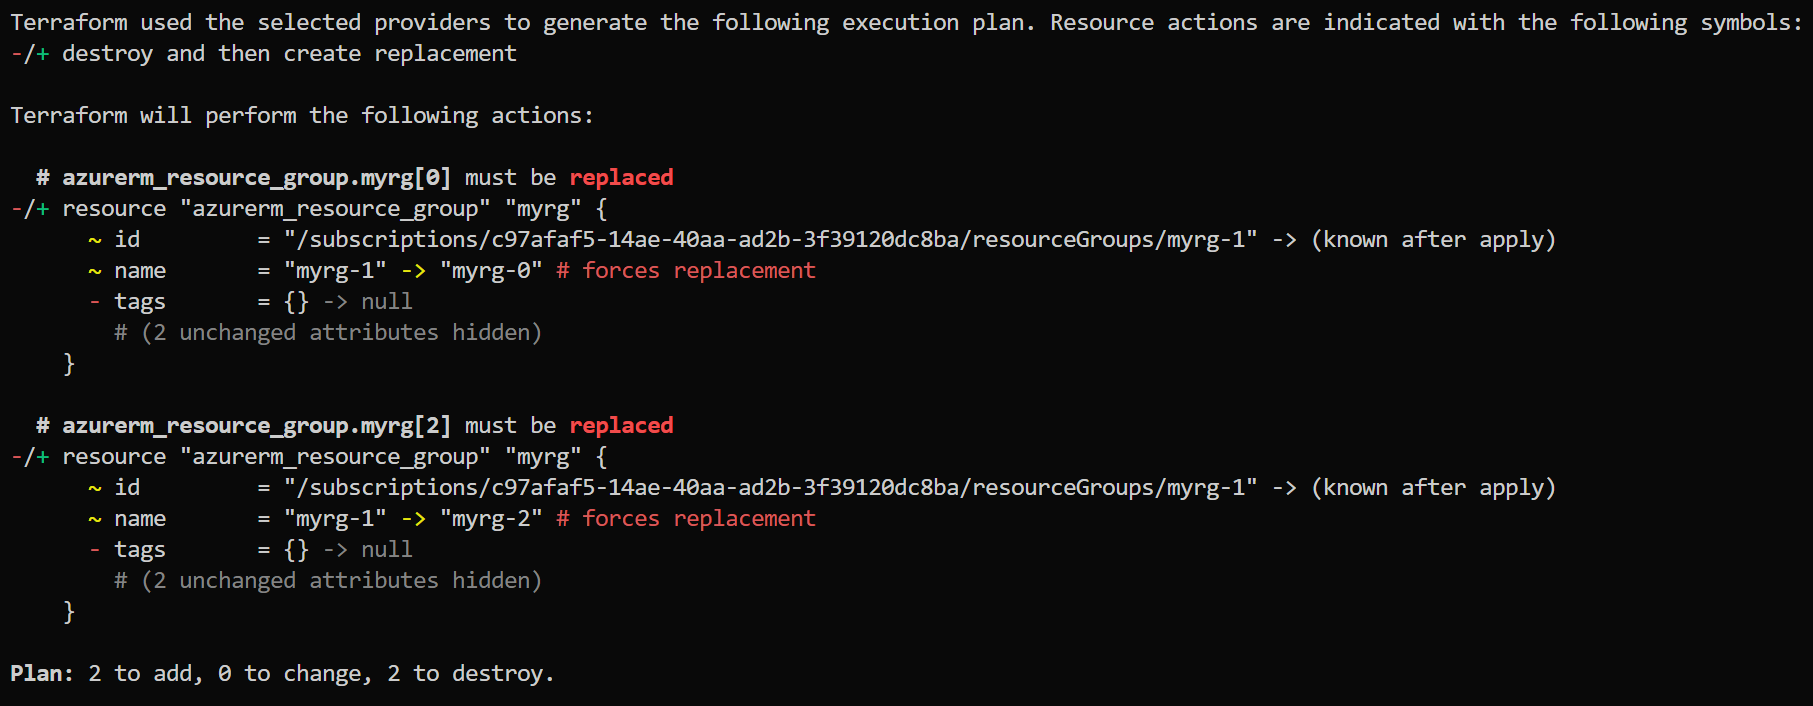
Task: Click second "(known after apply)" text
Action: 1434,487
